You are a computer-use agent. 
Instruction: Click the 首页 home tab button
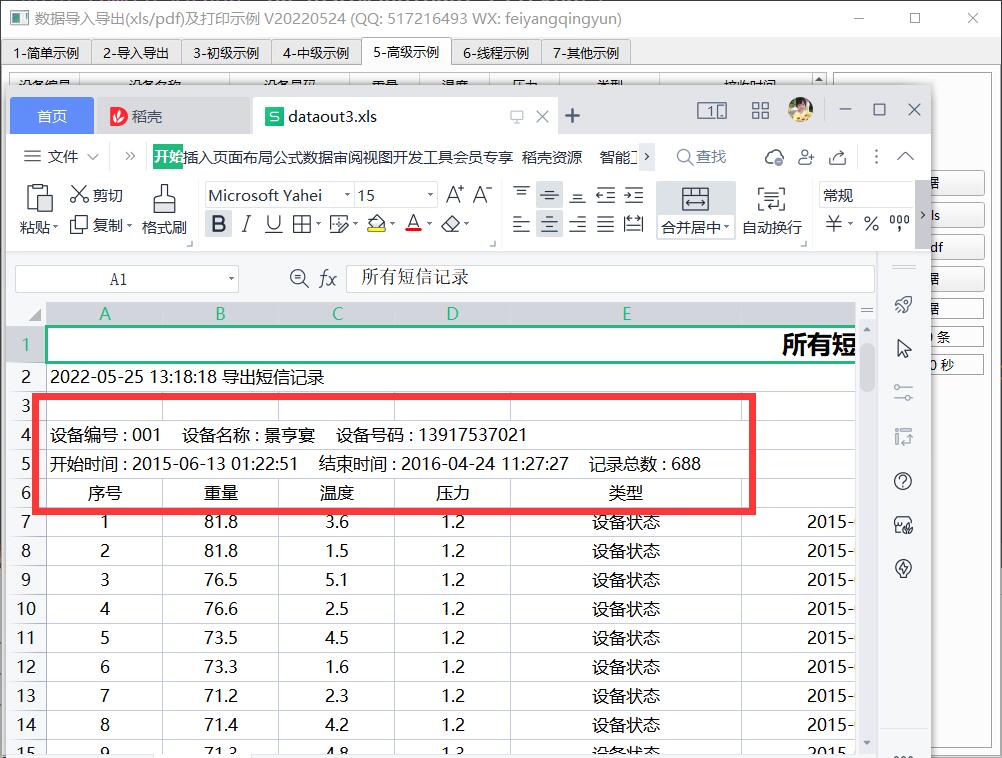(x=52, y=116)
